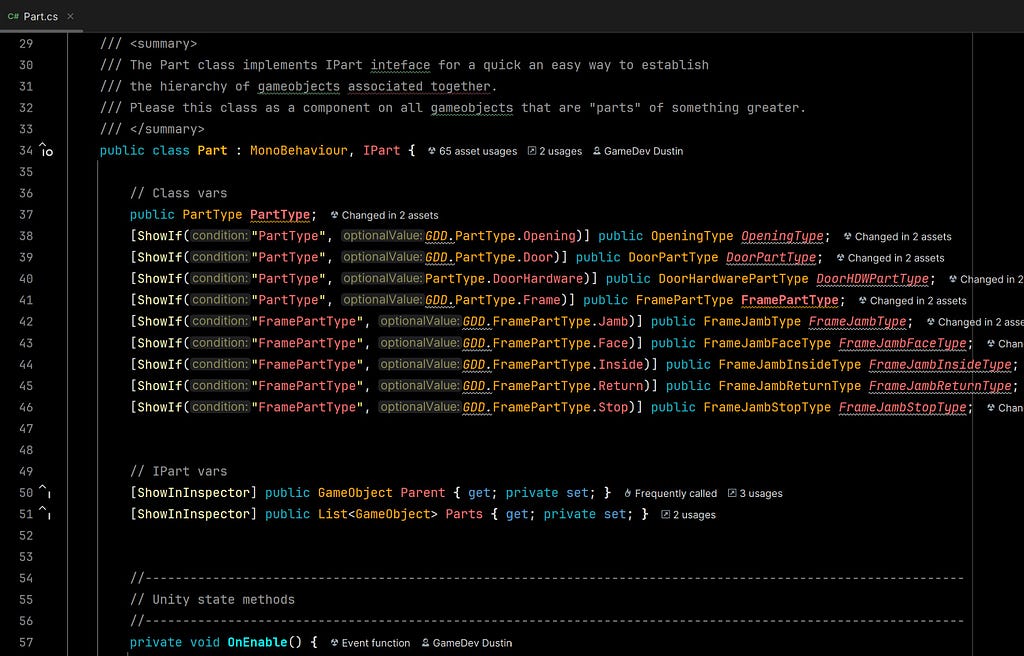The height and width of the screenshot is (656, 1024).
Task: Click the 'OpeningType' field name on line 38
Action: (x=782, y=236)
